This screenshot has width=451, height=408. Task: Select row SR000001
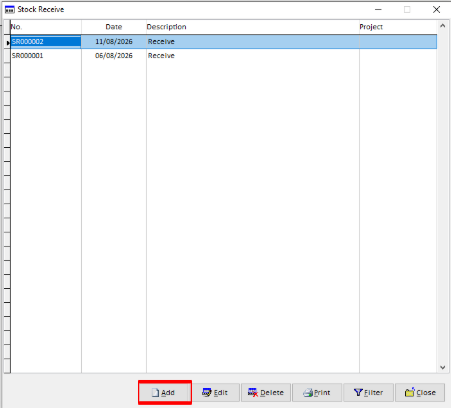click(x=224, y=56)
